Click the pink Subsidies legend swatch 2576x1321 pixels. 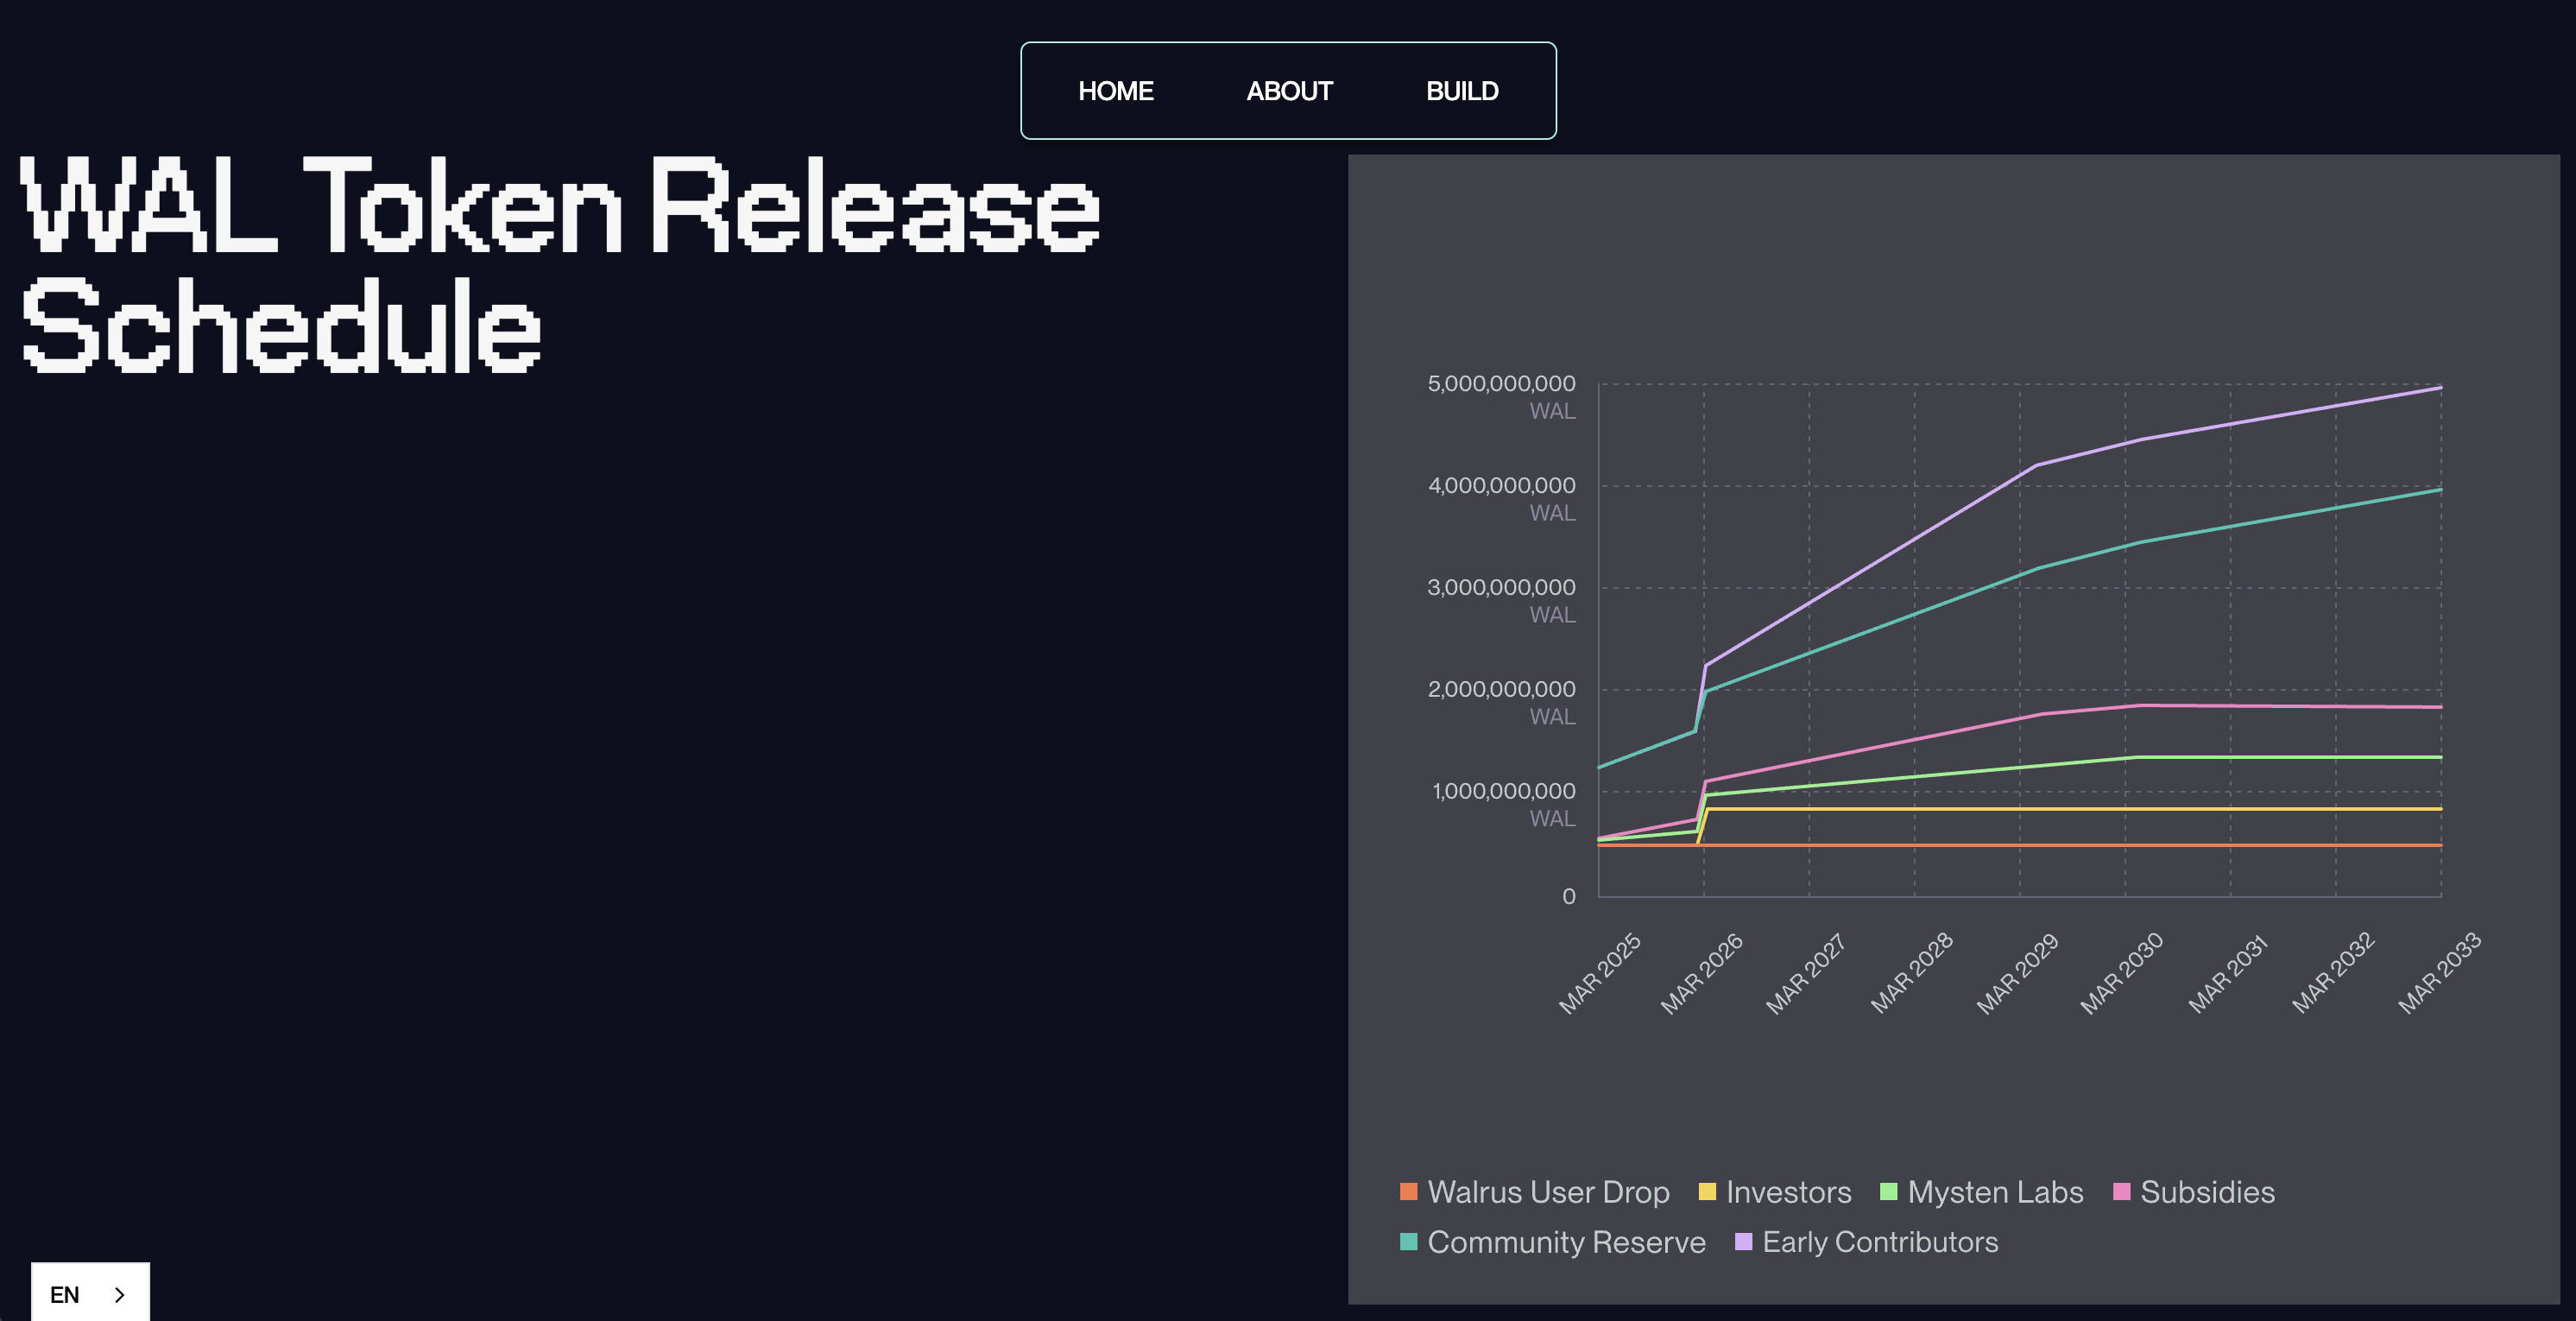2121,1191
